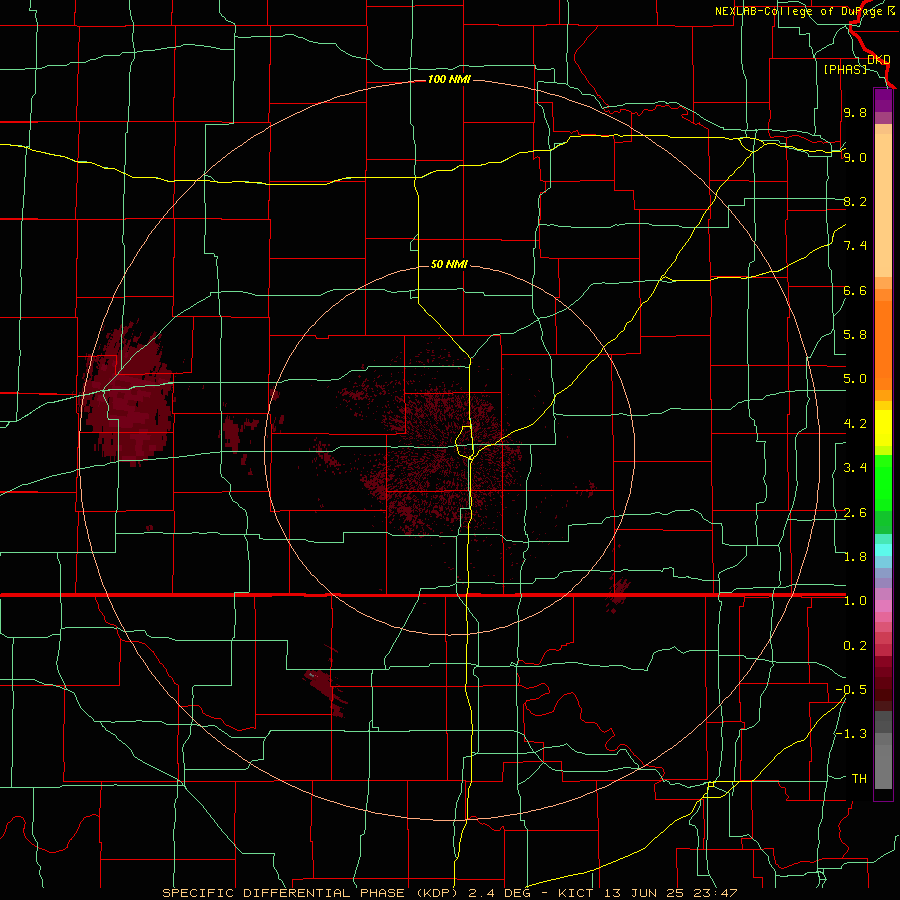Viewport: 900px width, 900px height.
Task: Click the 5.8 color scale value
Action: 855,335
